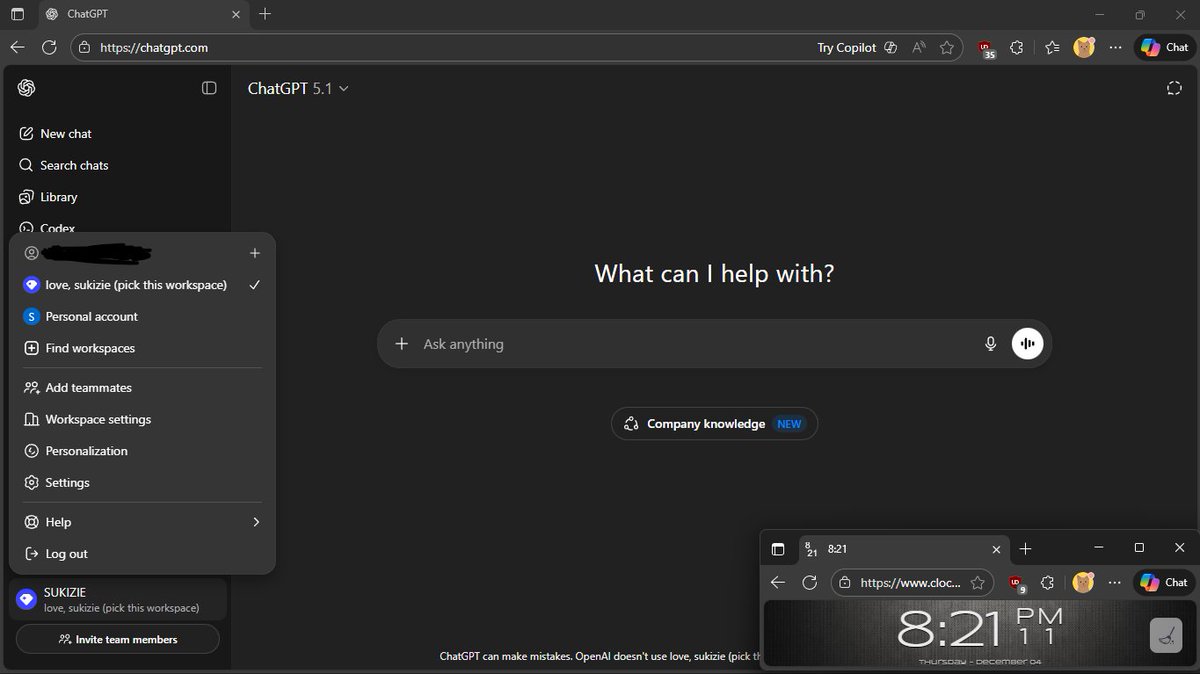
Task: Choose Add teammates
Action: tap(142, 387)
